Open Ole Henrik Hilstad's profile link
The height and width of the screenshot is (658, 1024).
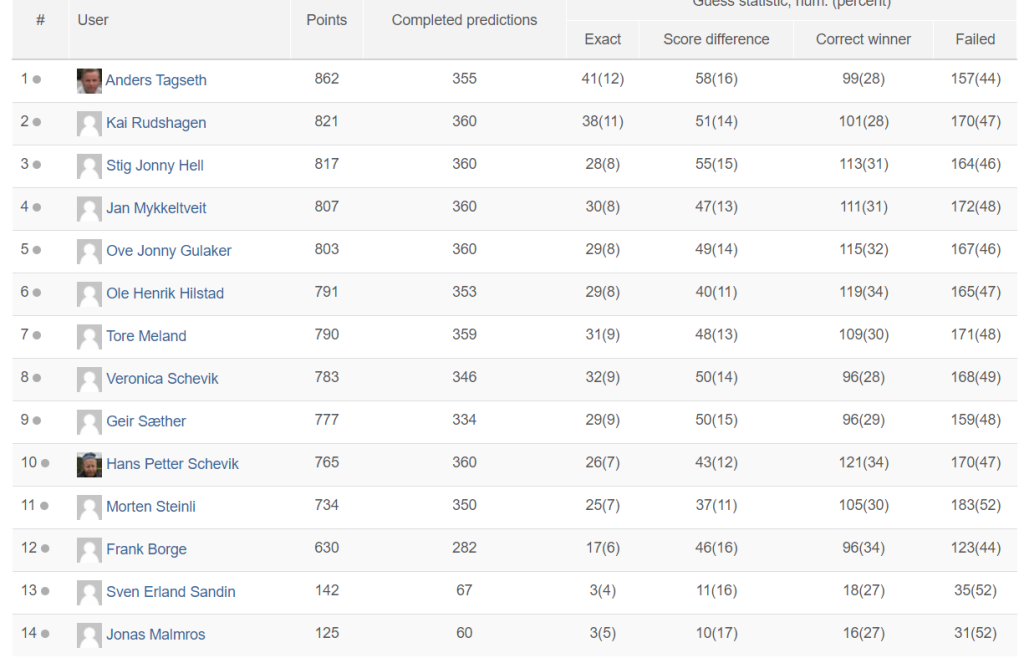coord(165,293)
